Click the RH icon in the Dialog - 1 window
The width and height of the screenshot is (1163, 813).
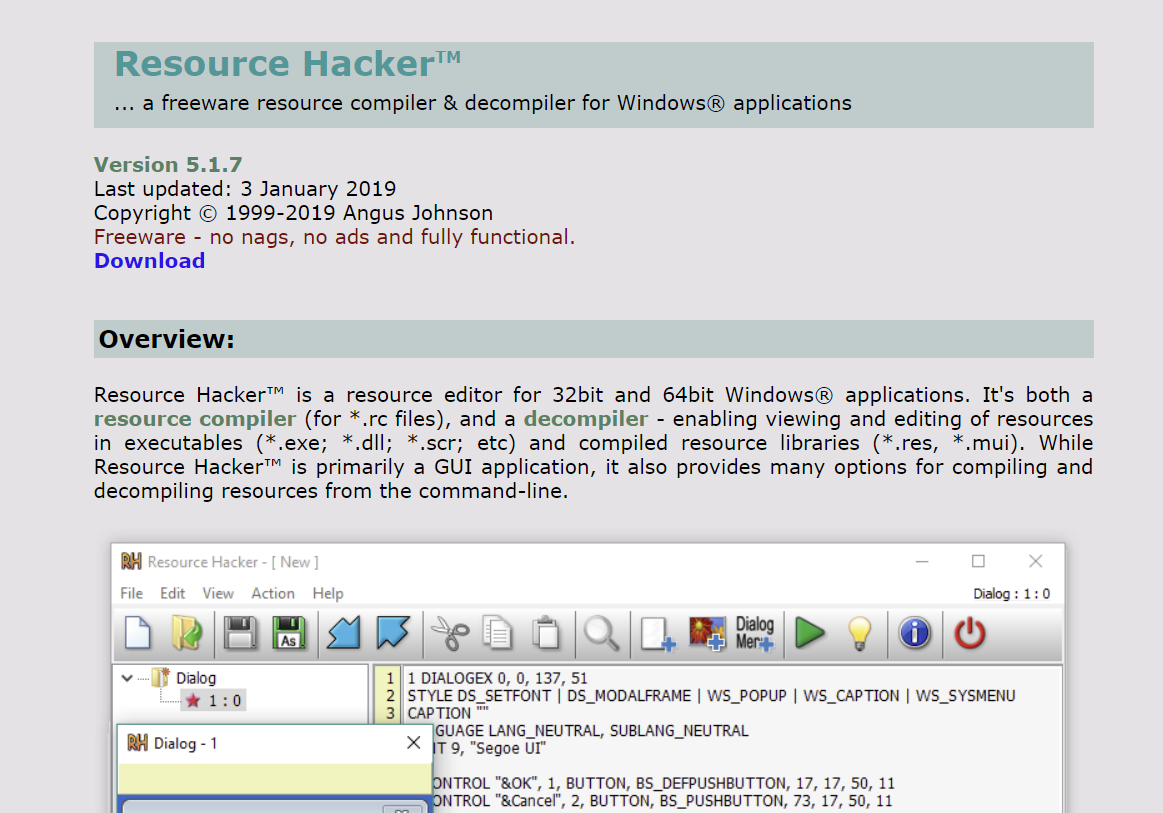137,743
